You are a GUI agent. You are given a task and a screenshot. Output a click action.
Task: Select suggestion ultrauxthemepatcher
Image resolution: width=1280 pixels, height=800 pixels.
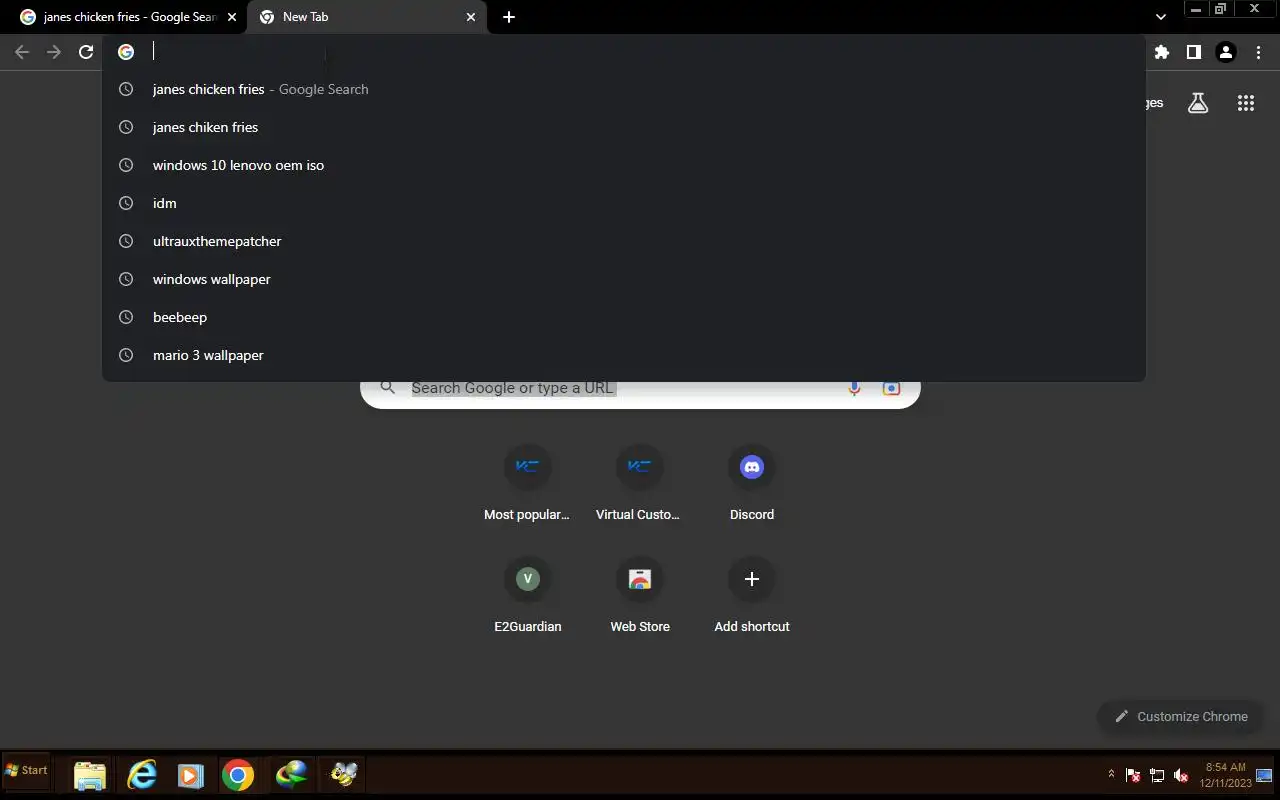point(624,241)
